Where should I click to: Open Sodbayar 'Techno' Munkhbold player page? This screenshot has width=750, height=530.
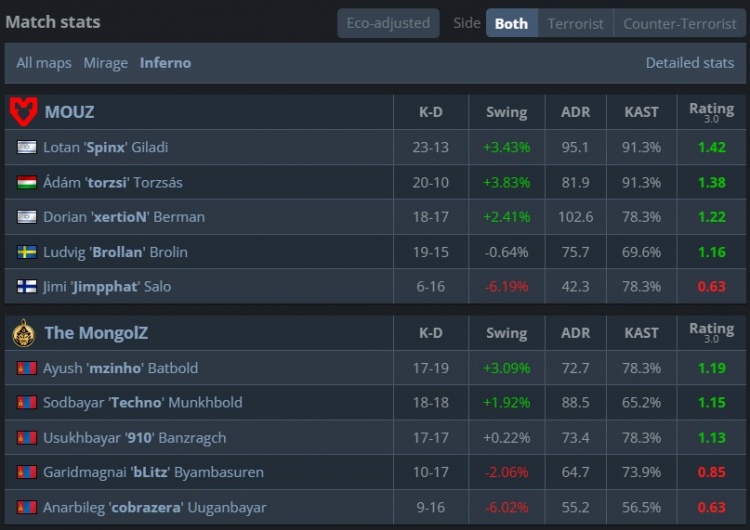(x=143, y=402)
